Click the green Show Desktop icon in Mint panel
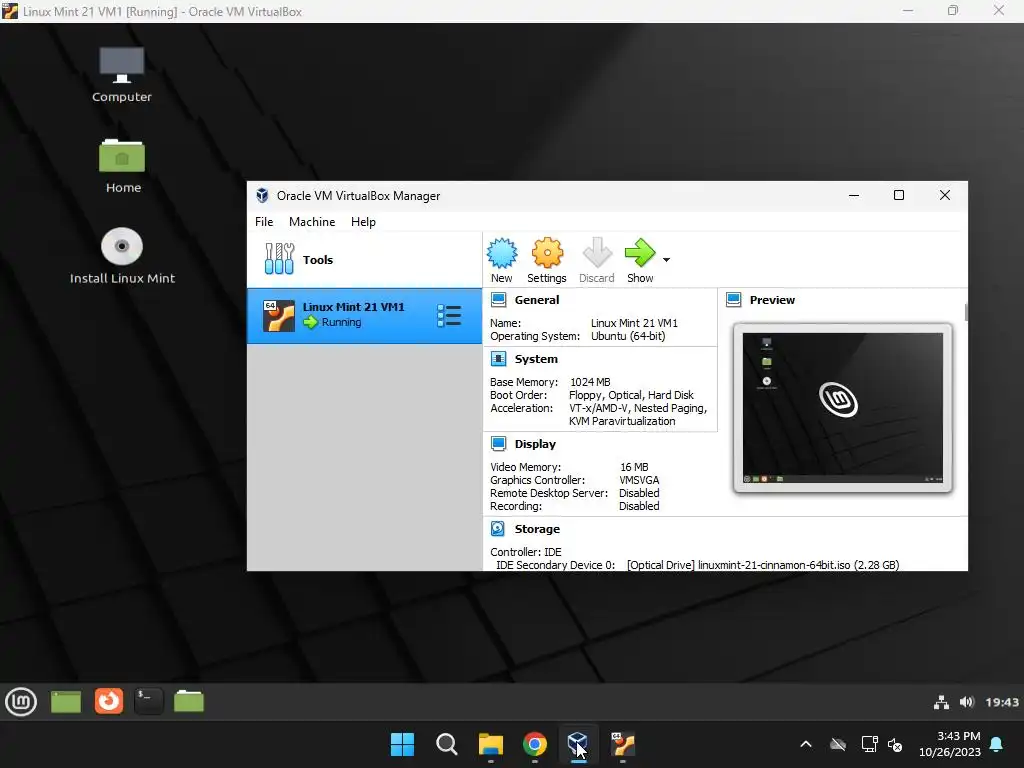Screen dimensions: 1024x768 [x=65, y=702]
